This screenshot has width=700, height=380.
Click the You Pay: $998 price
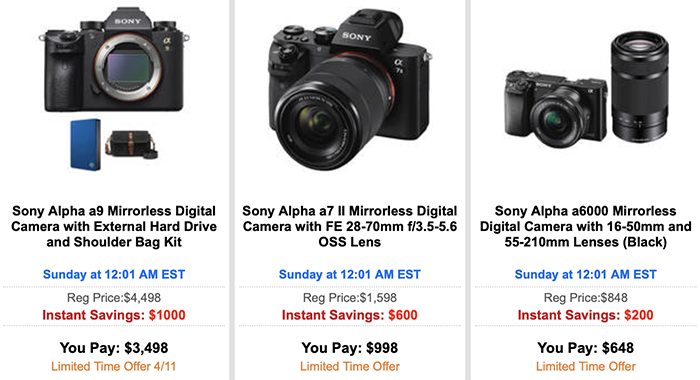(350, 347)
